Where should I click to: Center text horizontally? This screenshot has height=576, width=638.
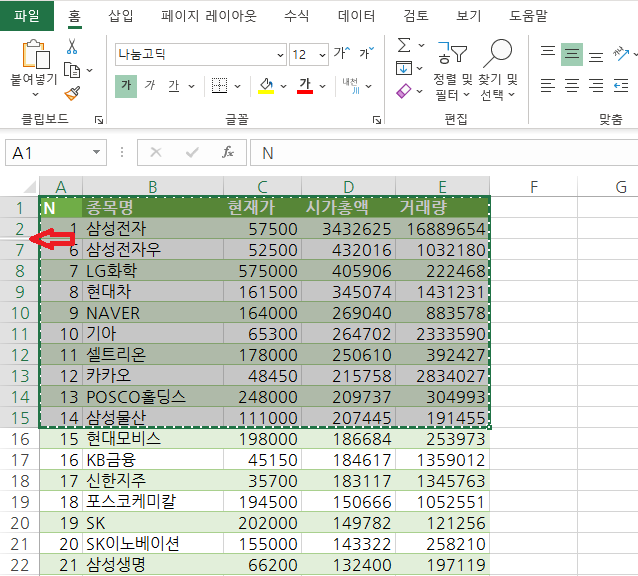[x=572, y=85]
